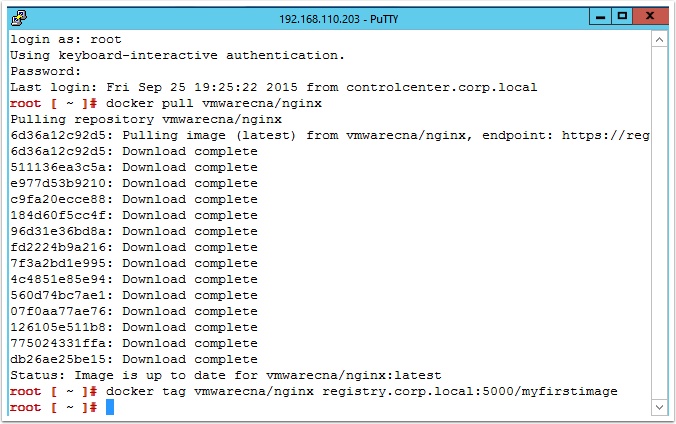Click the blue terminal cursor block
This screenshot has width=676, height=424.
pyautogui.click(x=110, y=407)
